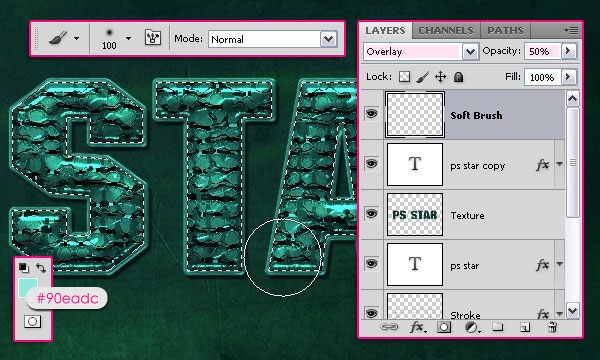Toggle Lock position icon
This screenshot has width=600, height=360.
pos(440,77)
